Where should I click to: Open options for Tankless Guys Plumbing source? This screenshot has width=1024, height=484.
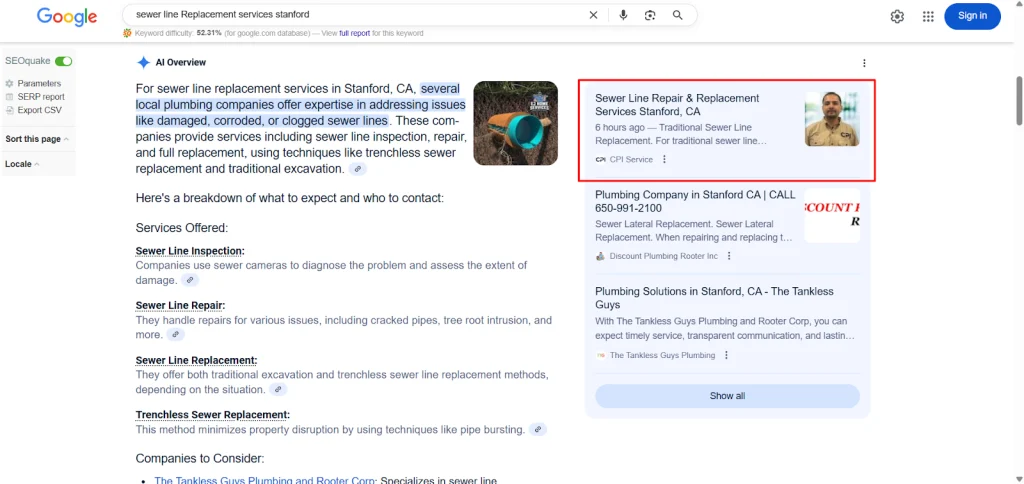pyautogui.click(x=726, y=355)
